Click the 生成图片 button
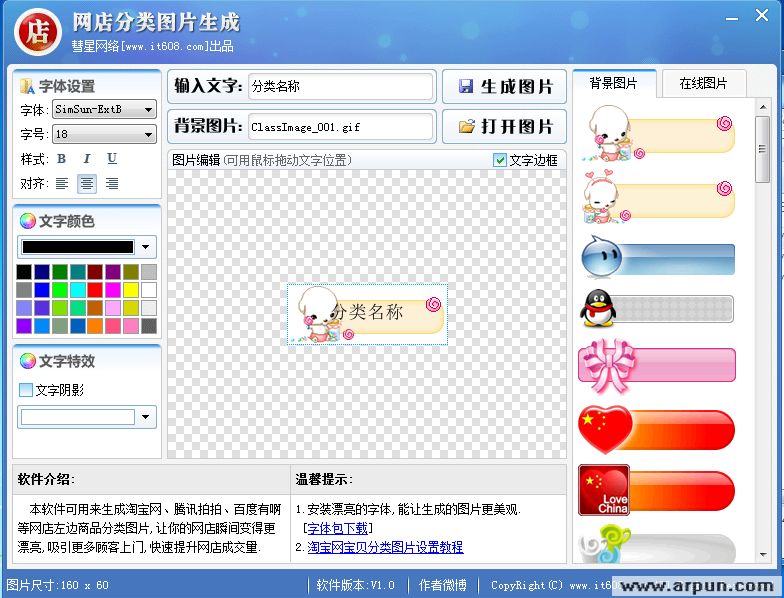Screen dimensions: 784x598 tap(504, 86)
